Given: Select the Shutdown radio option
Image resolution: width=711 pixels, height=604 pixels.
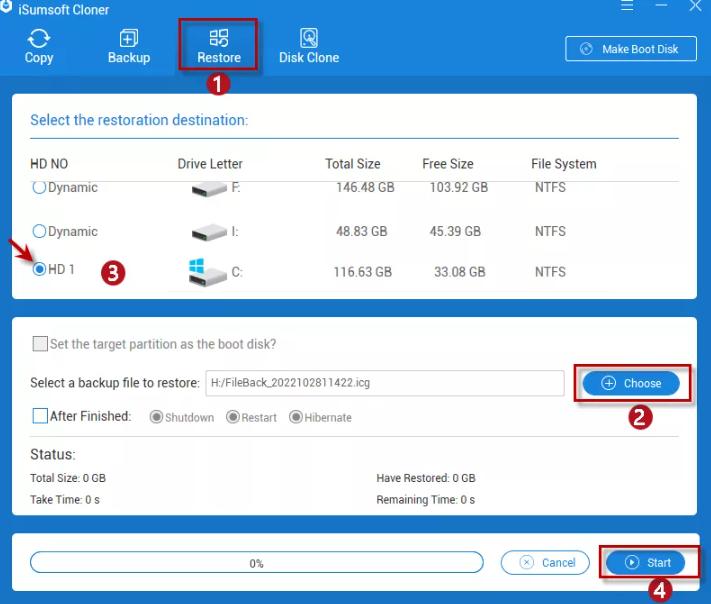Looking at the screenshot, I should click(x=156, y=417).
